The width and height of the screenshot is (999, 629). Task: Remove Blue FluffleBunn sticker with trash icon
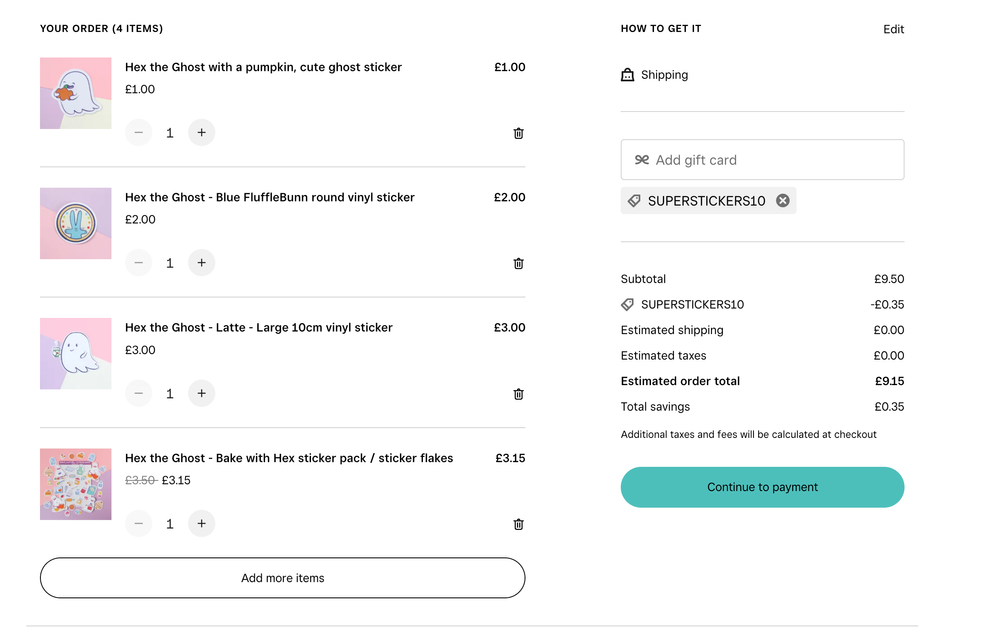point(518,263)
